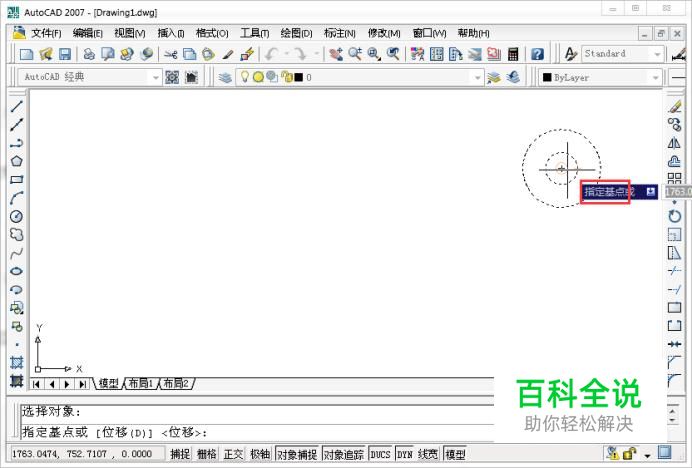The image size is (692, 468).
Task: Toggle 捕捉 snap mode in status bar
Action: [x=180, y=454]
